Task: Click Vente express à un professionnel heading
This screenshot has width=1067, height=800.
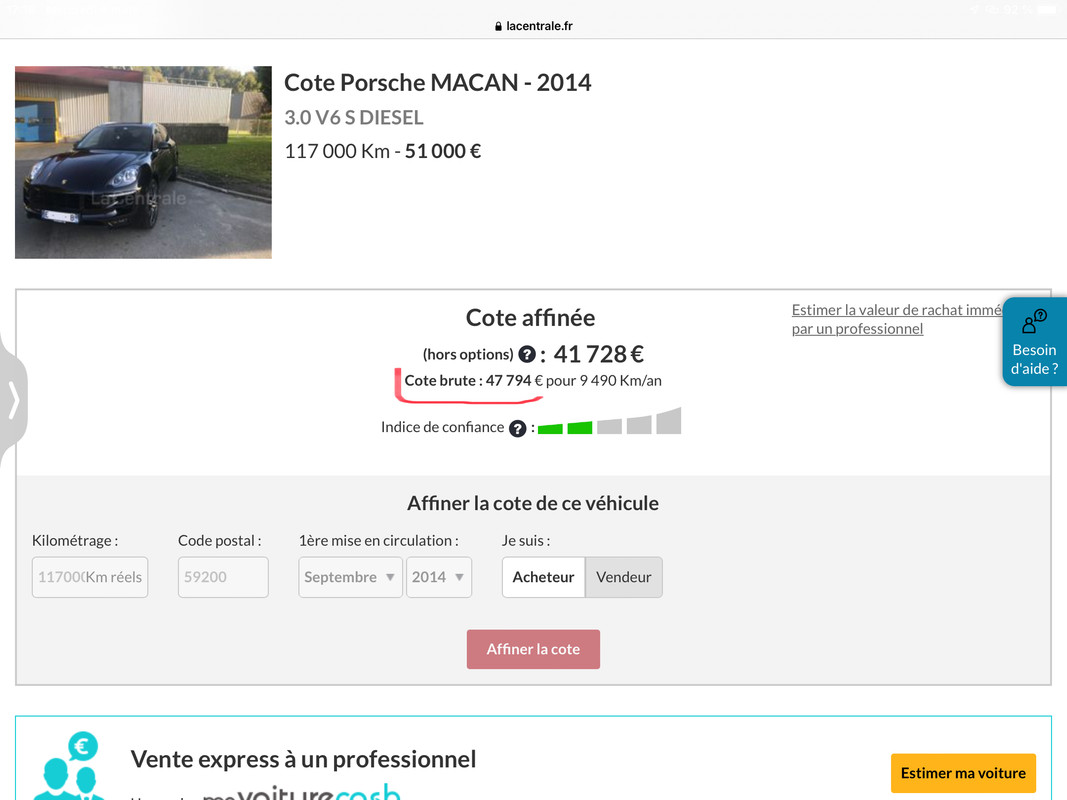Action: point(303,759)
